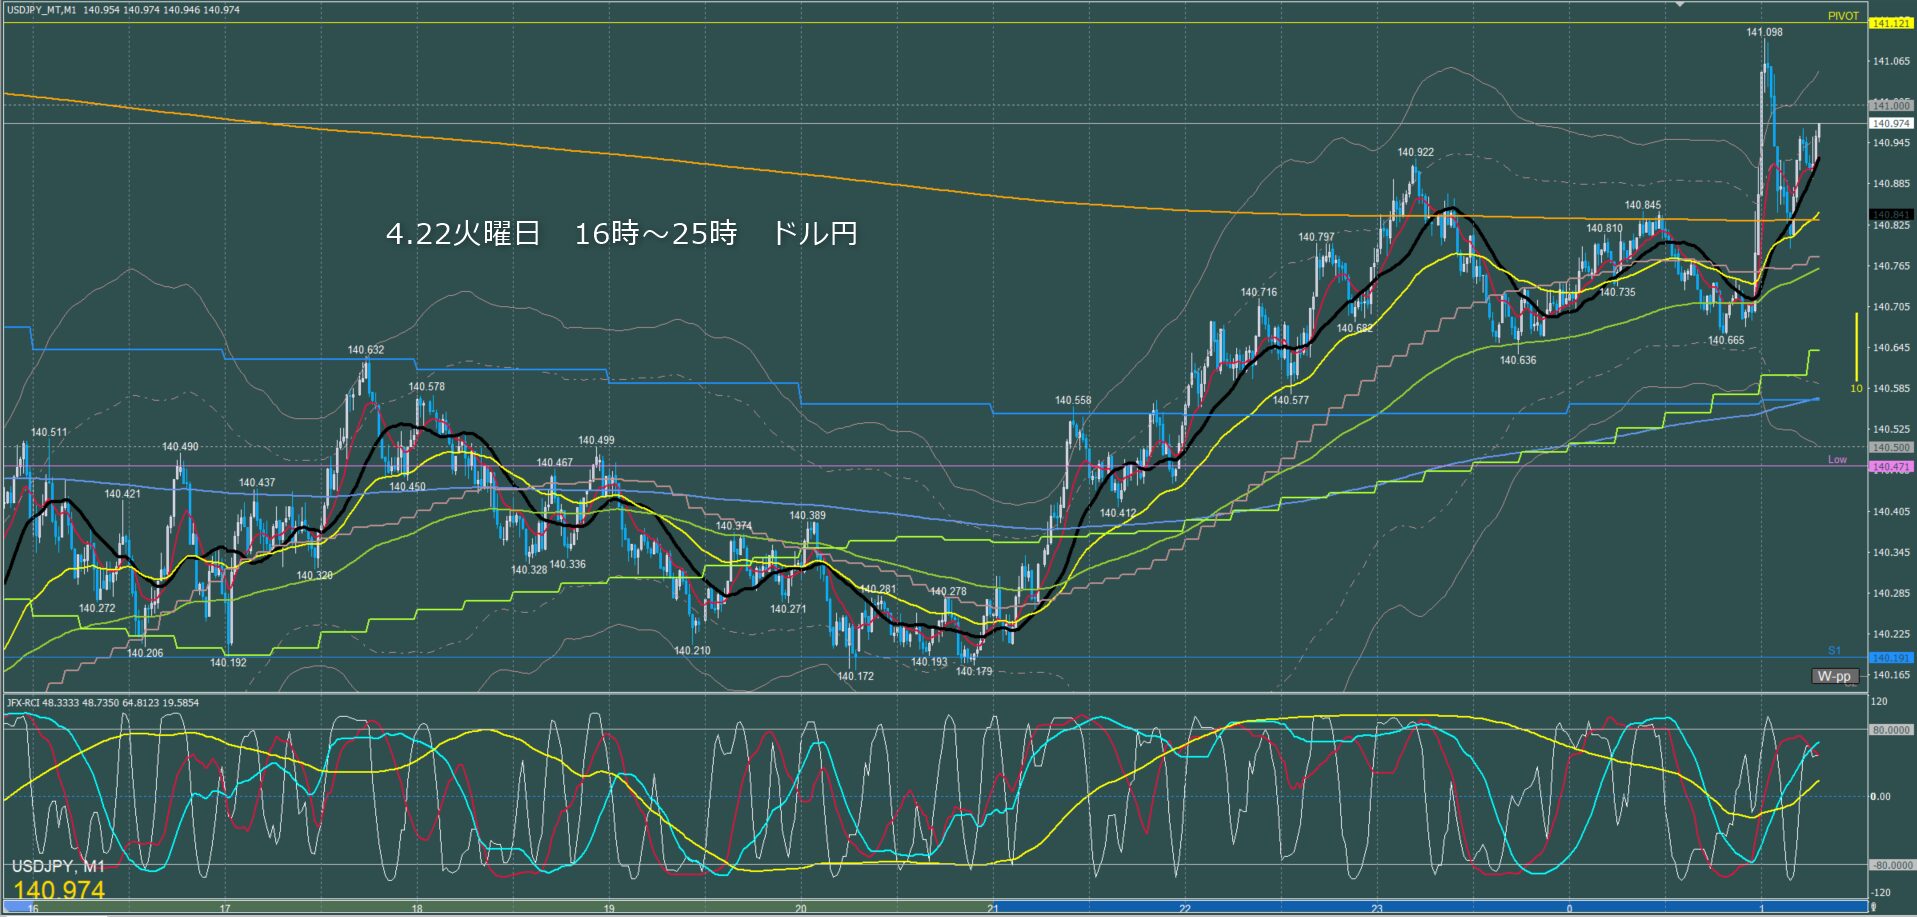
Task: Click the 141.098 high label
Action: click(x=1764, y=32)
